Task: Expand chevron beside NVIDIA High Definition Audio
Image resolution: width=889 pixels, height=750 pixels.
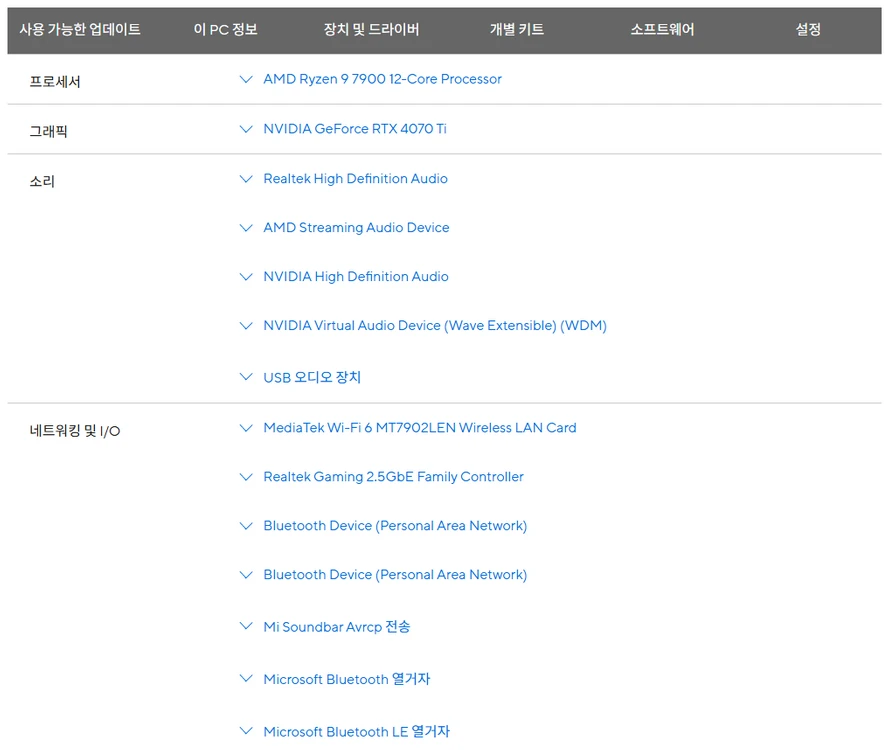Action: point(246,277)
